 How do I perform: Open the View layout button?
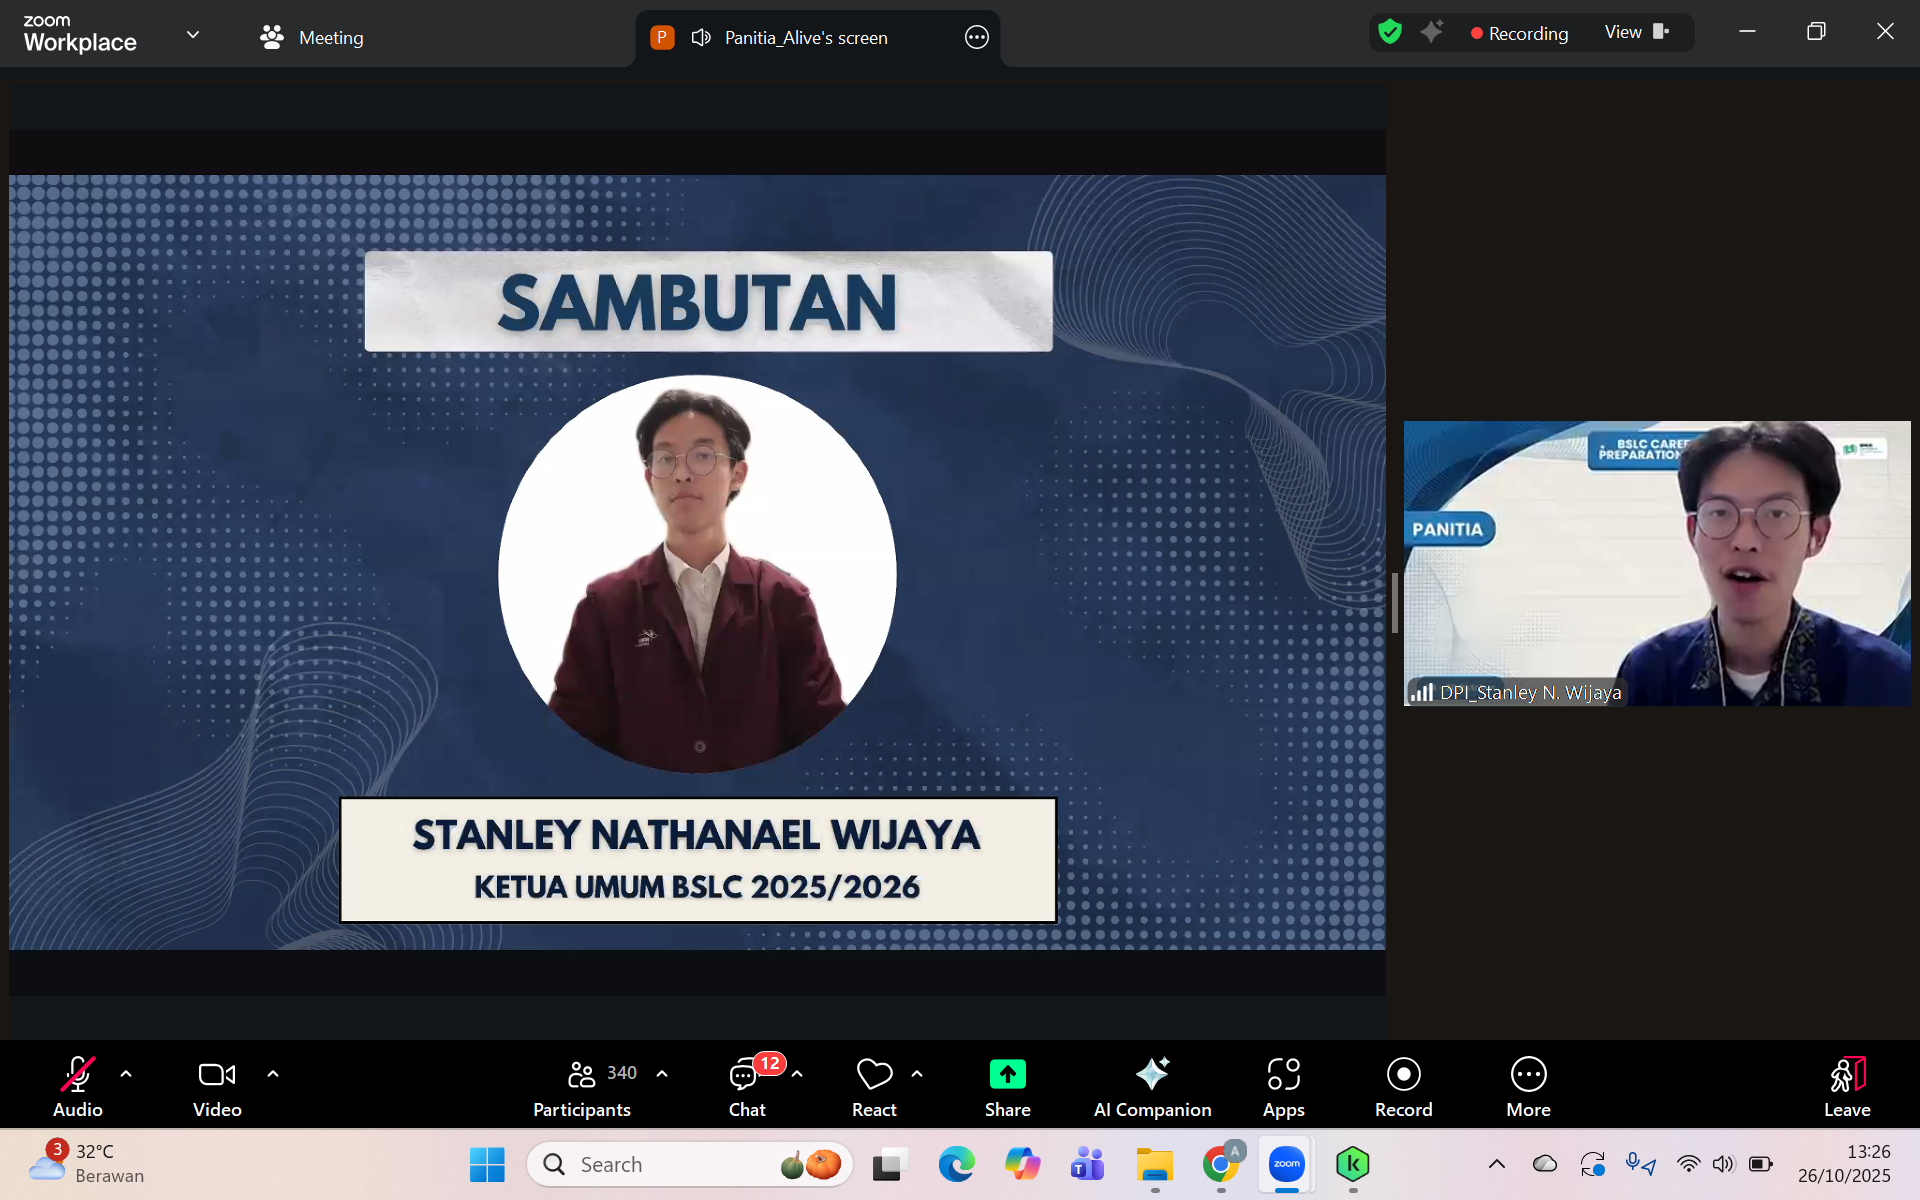pos(1636,32)
